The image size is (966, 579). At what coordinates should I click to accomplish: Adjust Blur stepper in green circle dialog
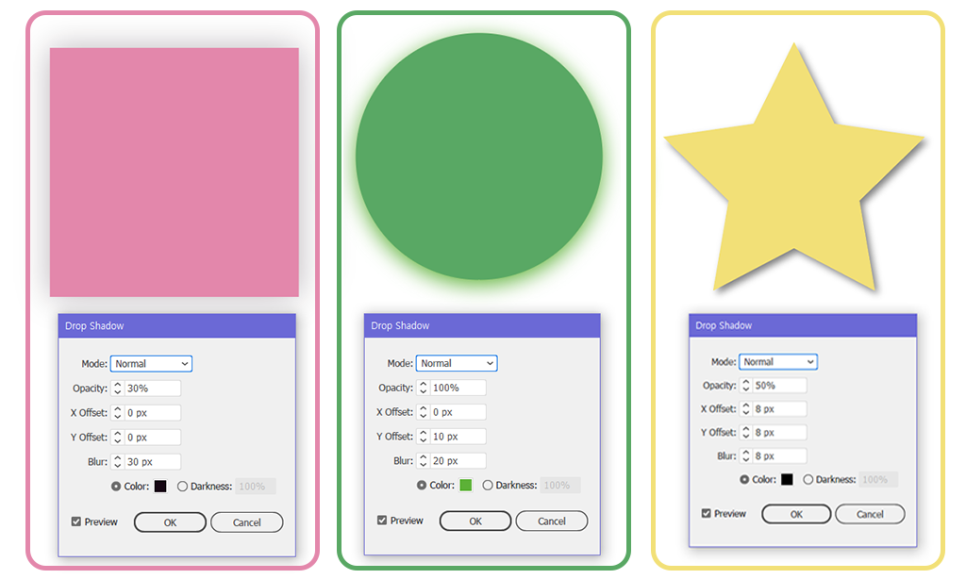point(423,460)
